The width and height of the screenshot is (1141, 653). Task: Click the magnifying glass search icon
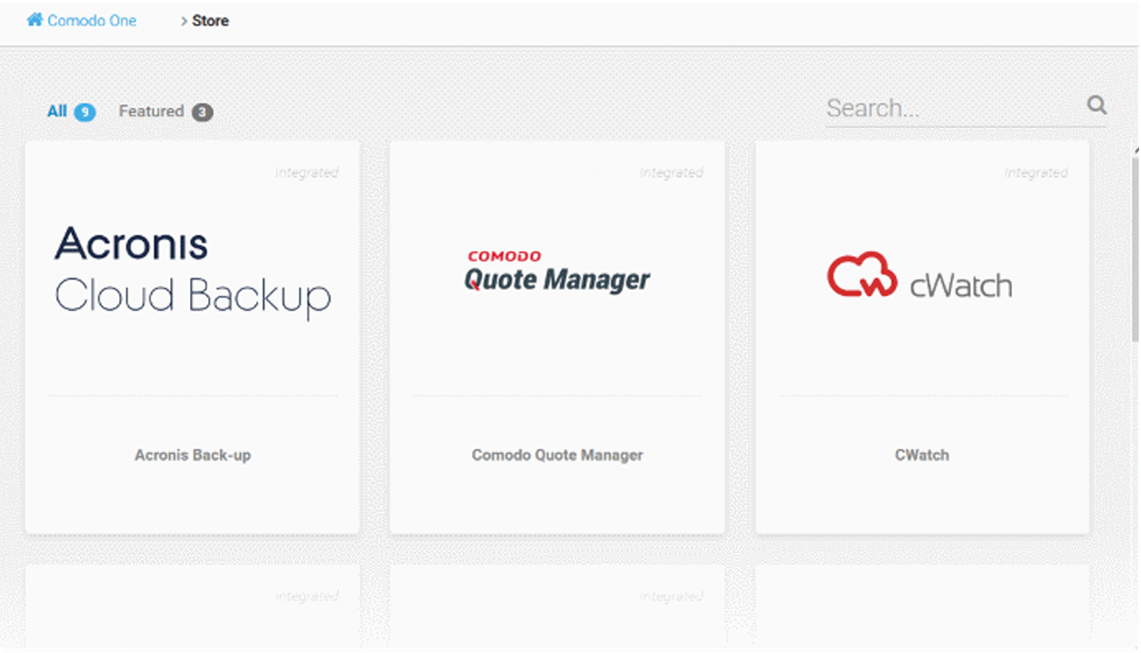pos(1097,106)
